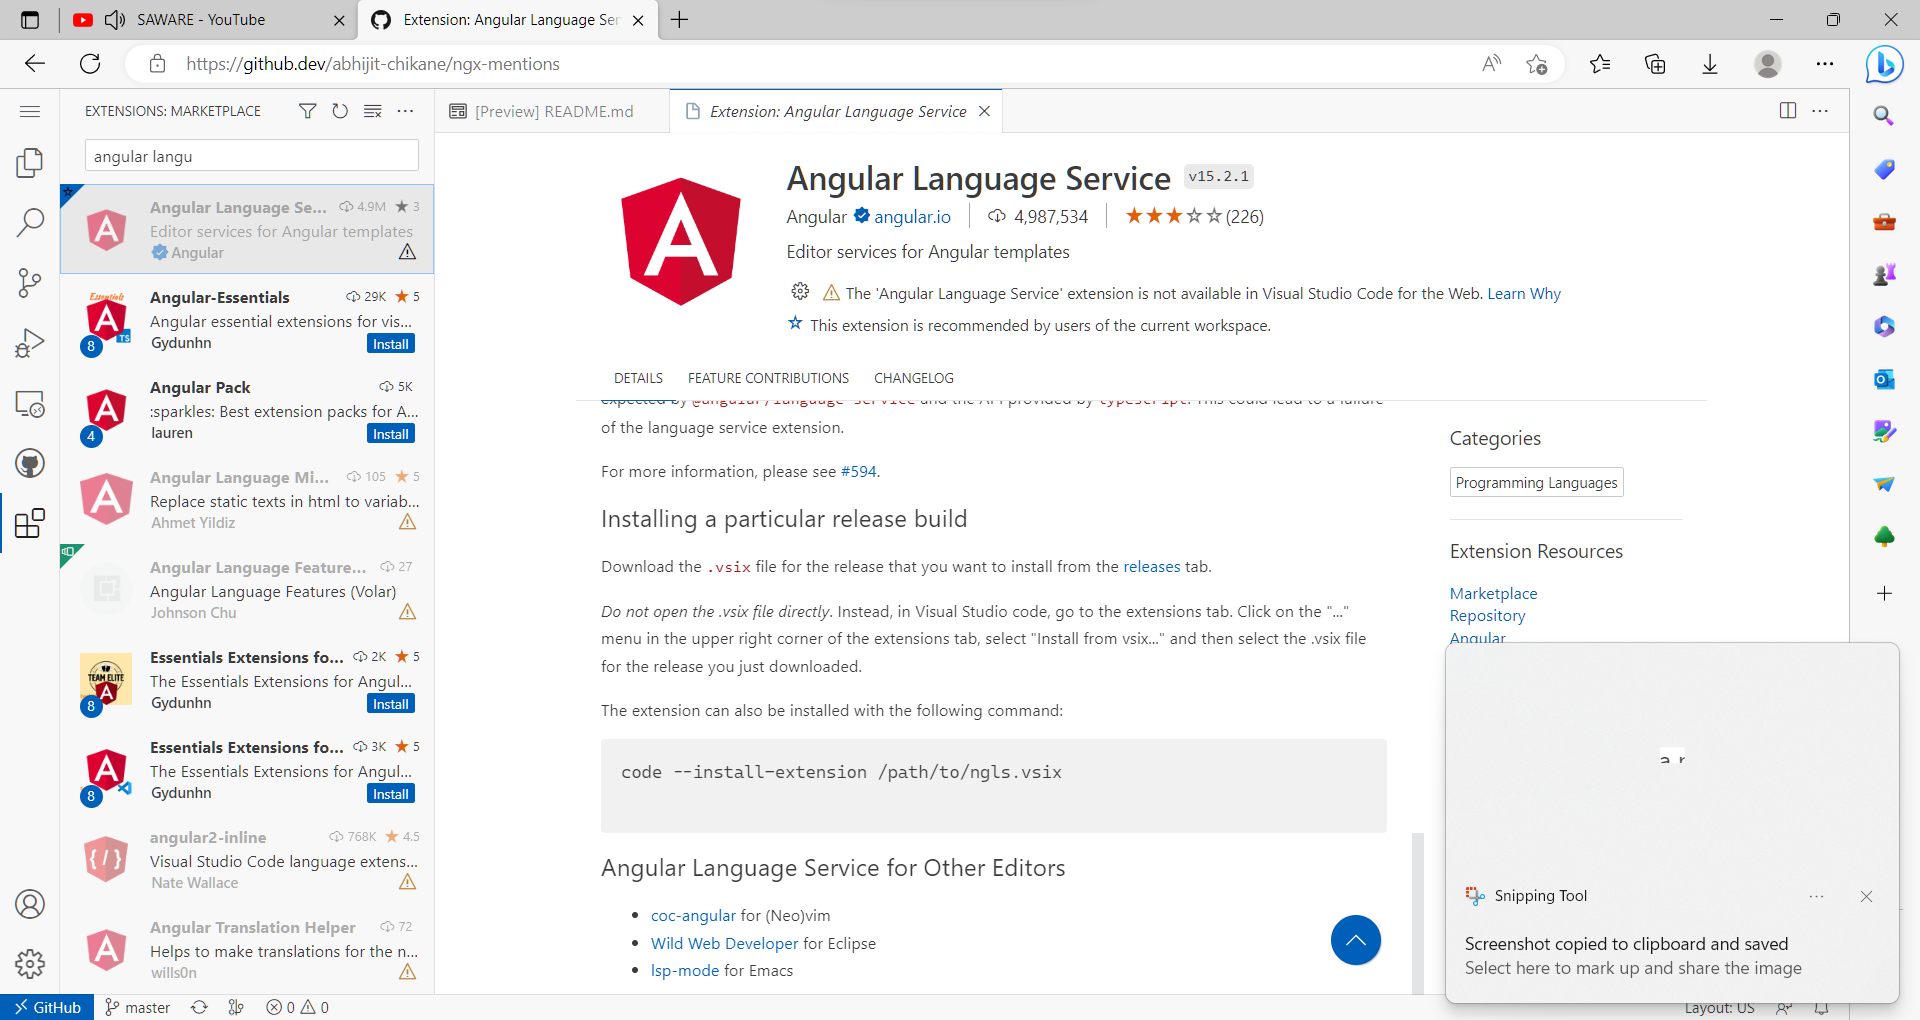Open the Accounts icon in activity bar
The width and height of the screenshot is (1920, 1020).
pos(30,904)
